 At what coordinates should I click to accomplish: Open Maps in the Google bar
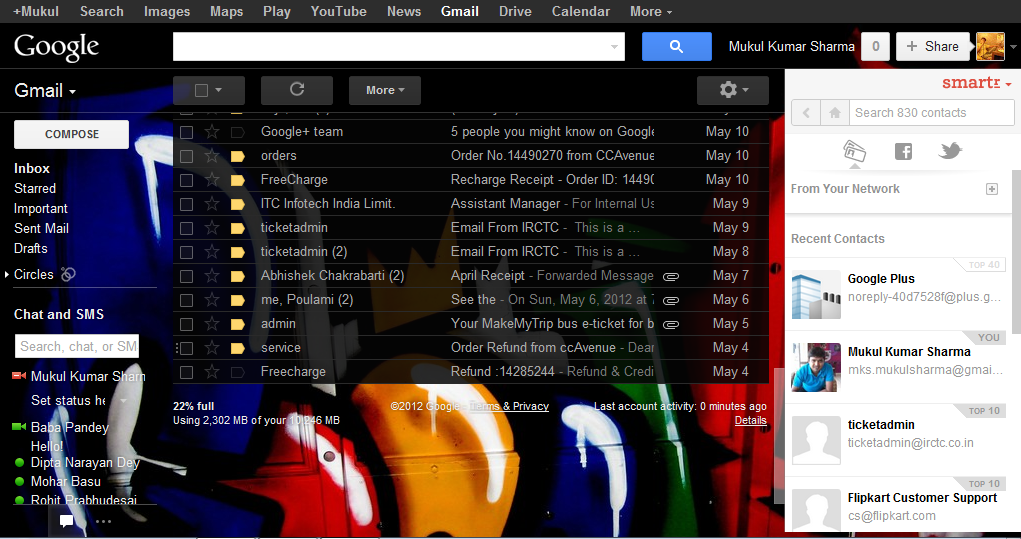(227, 11)
